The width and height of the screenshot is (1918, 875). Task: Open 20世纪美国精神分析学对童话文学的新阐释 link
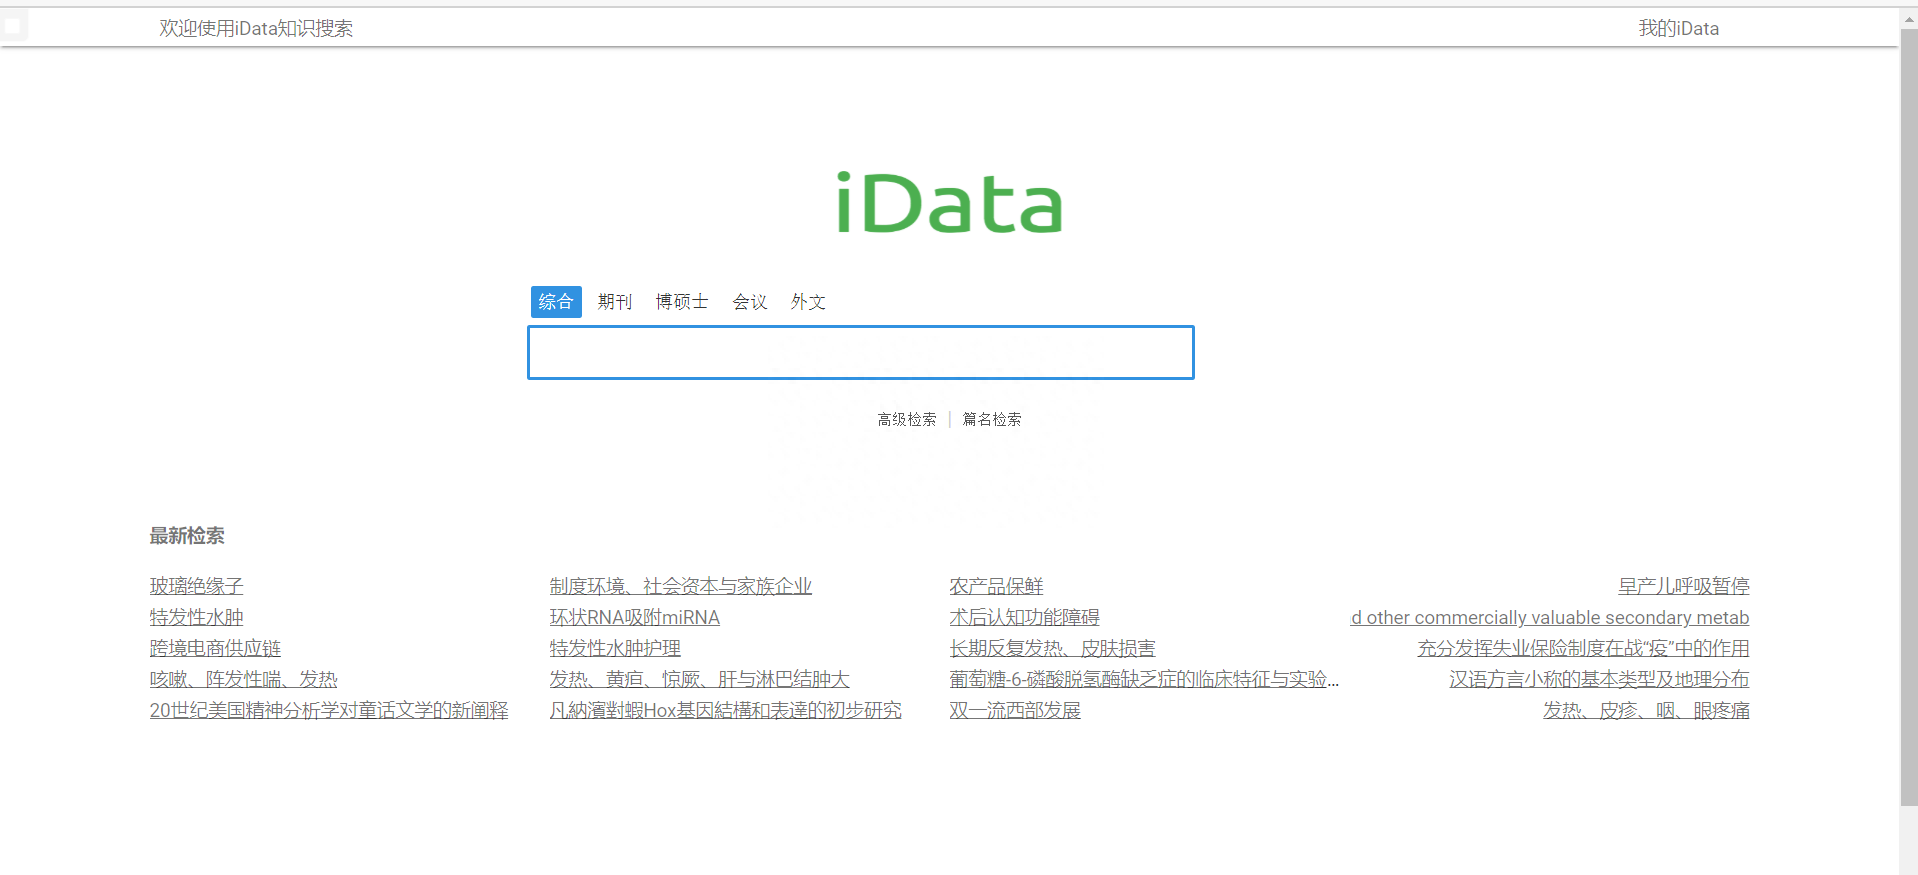pyautogui.click(x=329, y=710)
